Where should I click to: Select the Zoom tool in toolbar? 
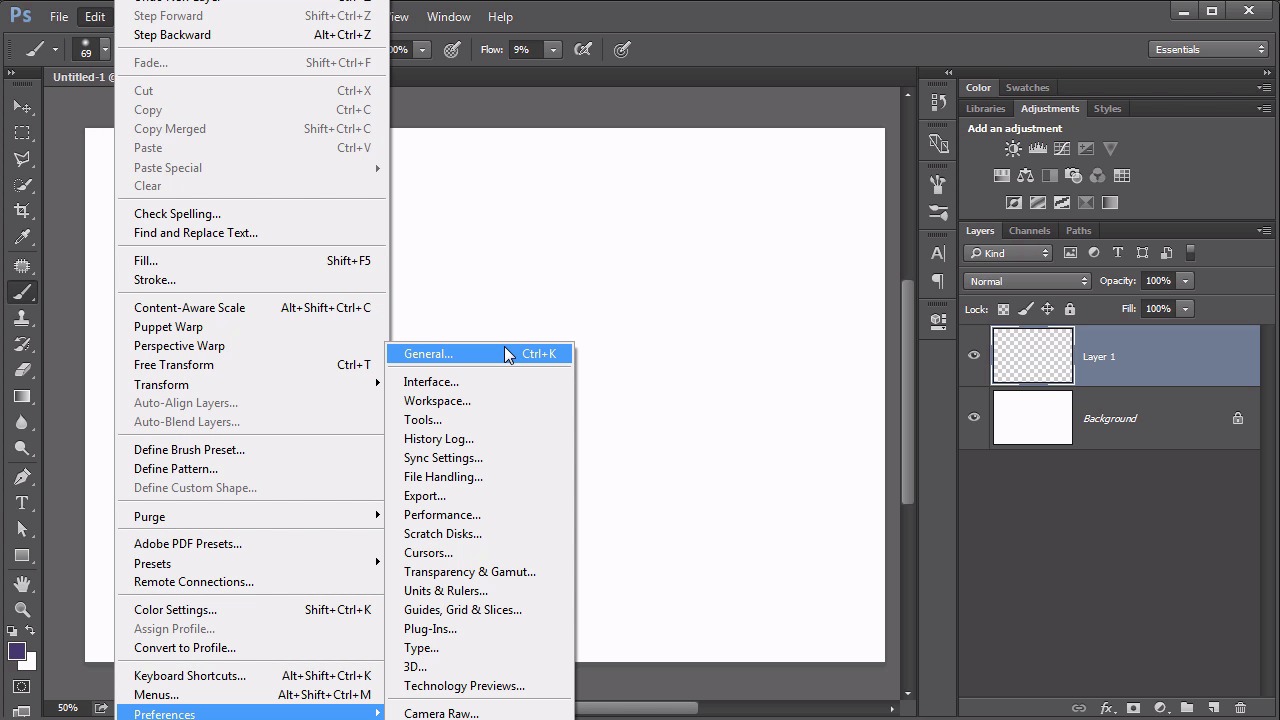pyautogui.click(x=22, y=609)
